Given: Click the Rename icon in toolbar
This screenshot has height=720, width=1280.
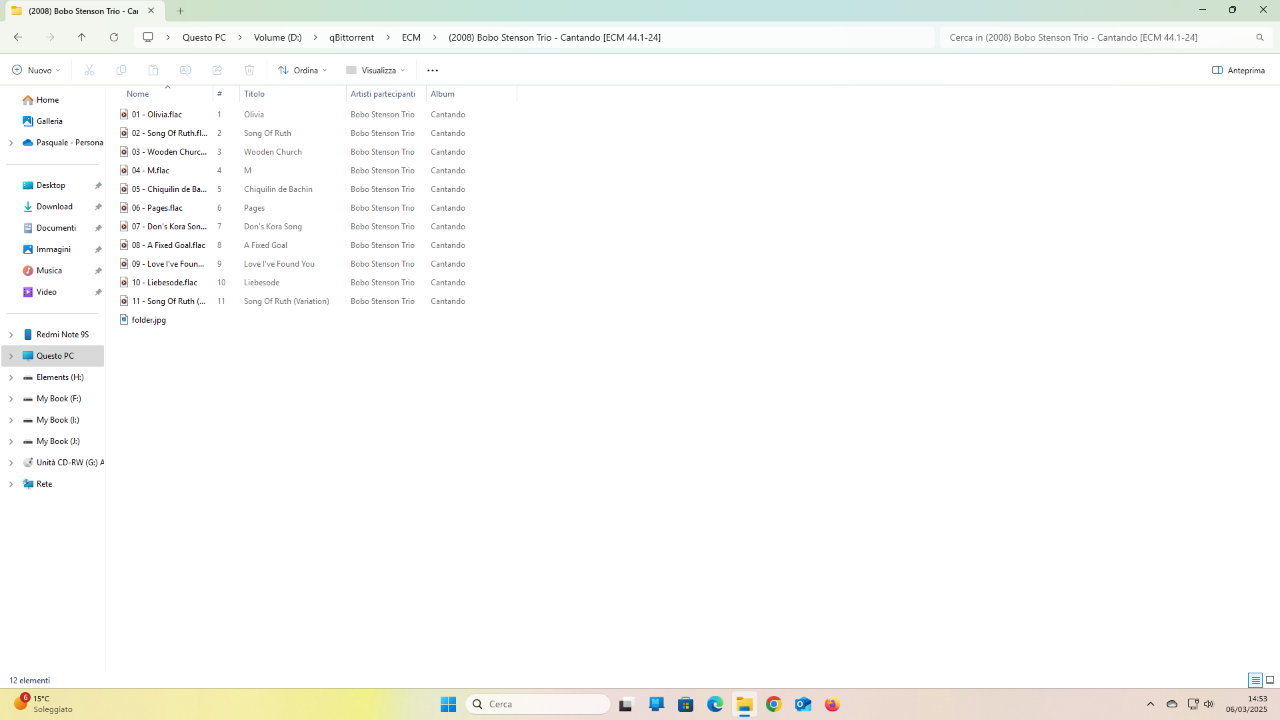Looking at the screenshot, I should (185, 70).
